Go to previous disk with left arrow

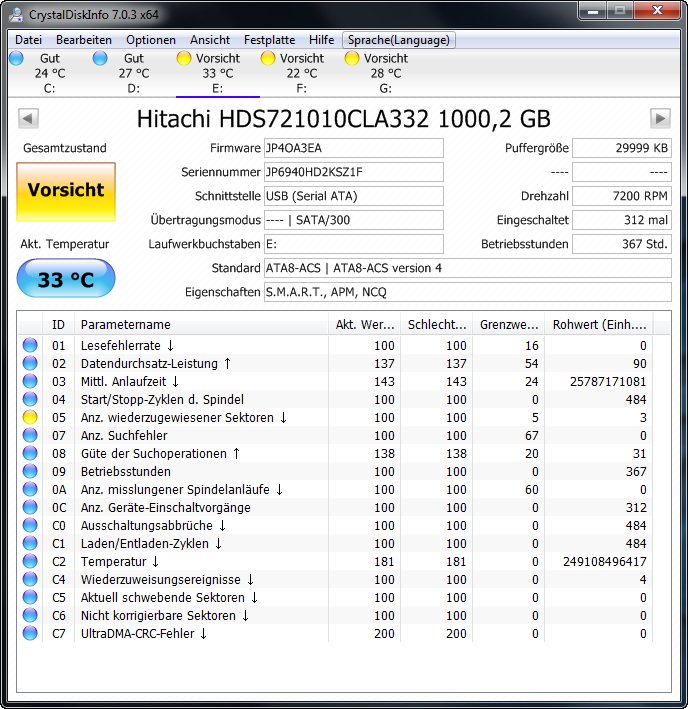(28, 118)
